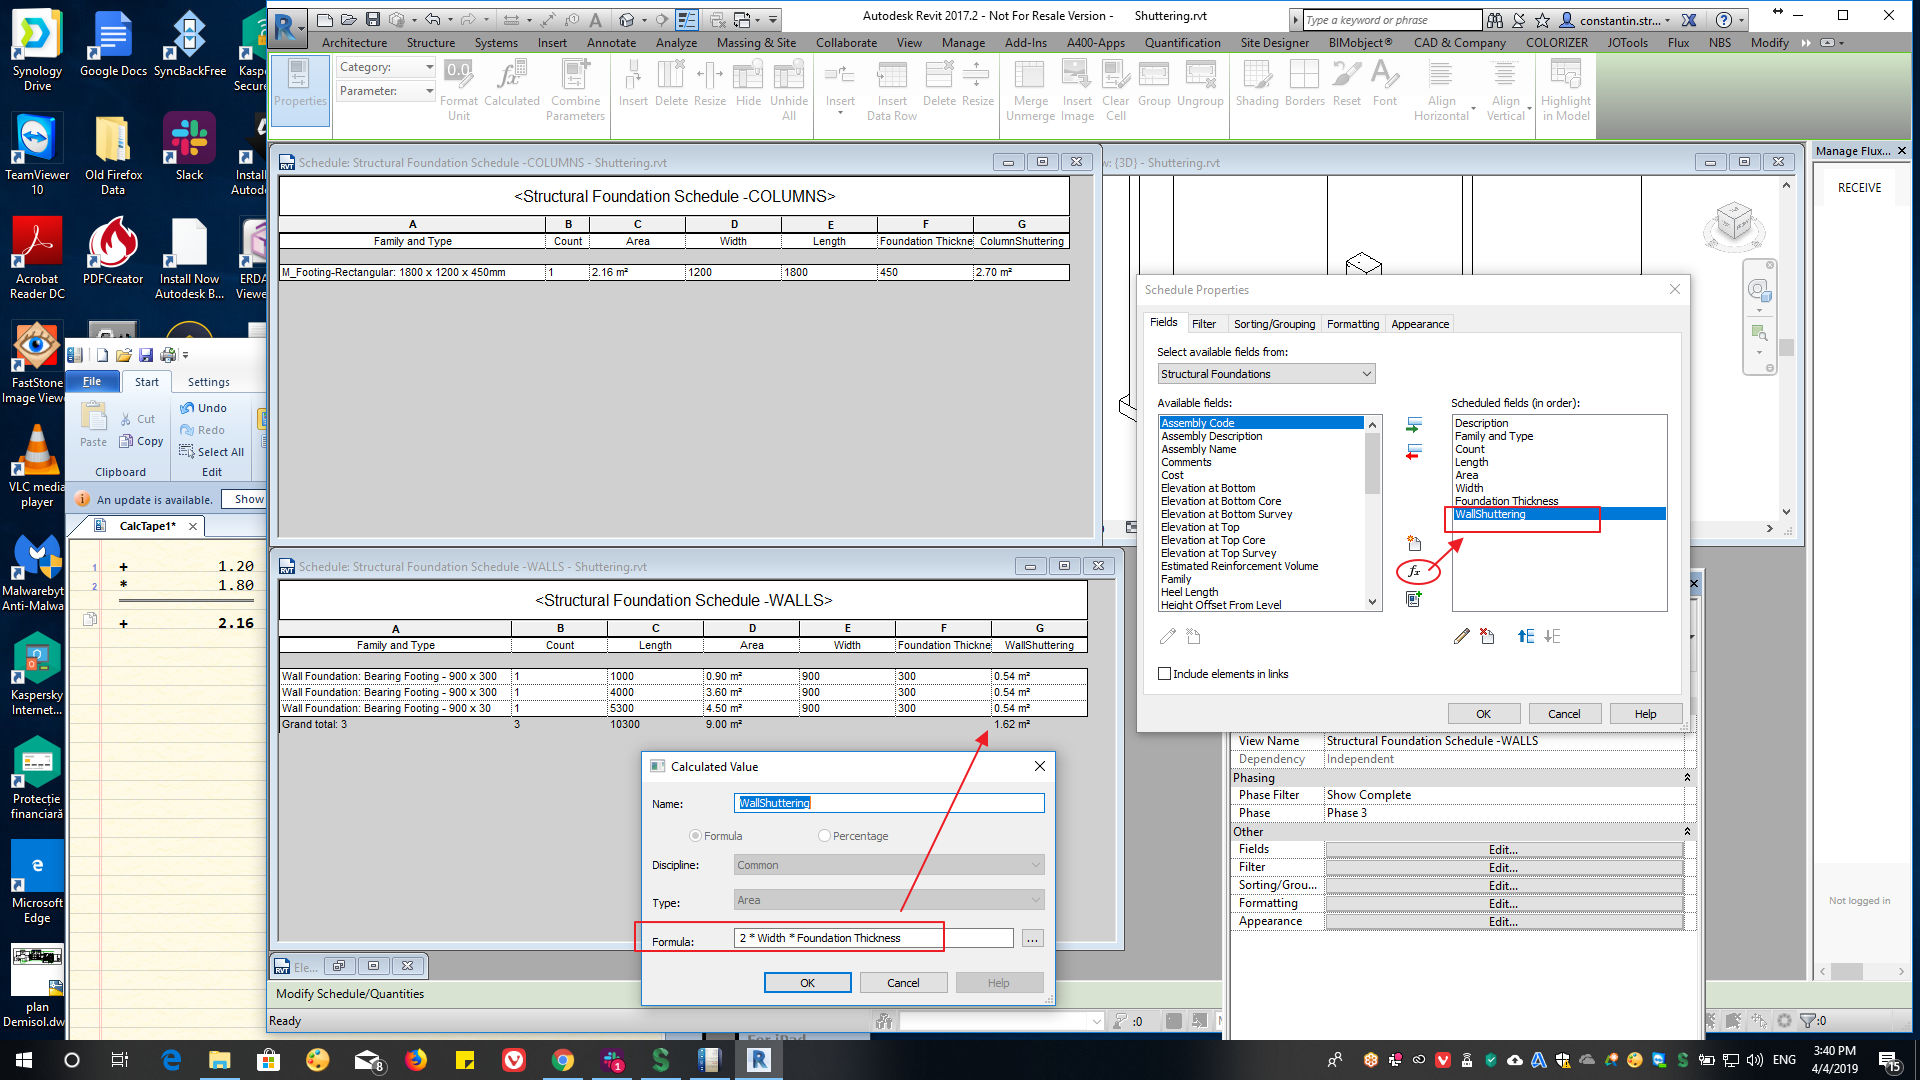1920x1080 pixels.
Task: Click the Highlight in Model ribbon icon
Action: (x=1565, y=88)
